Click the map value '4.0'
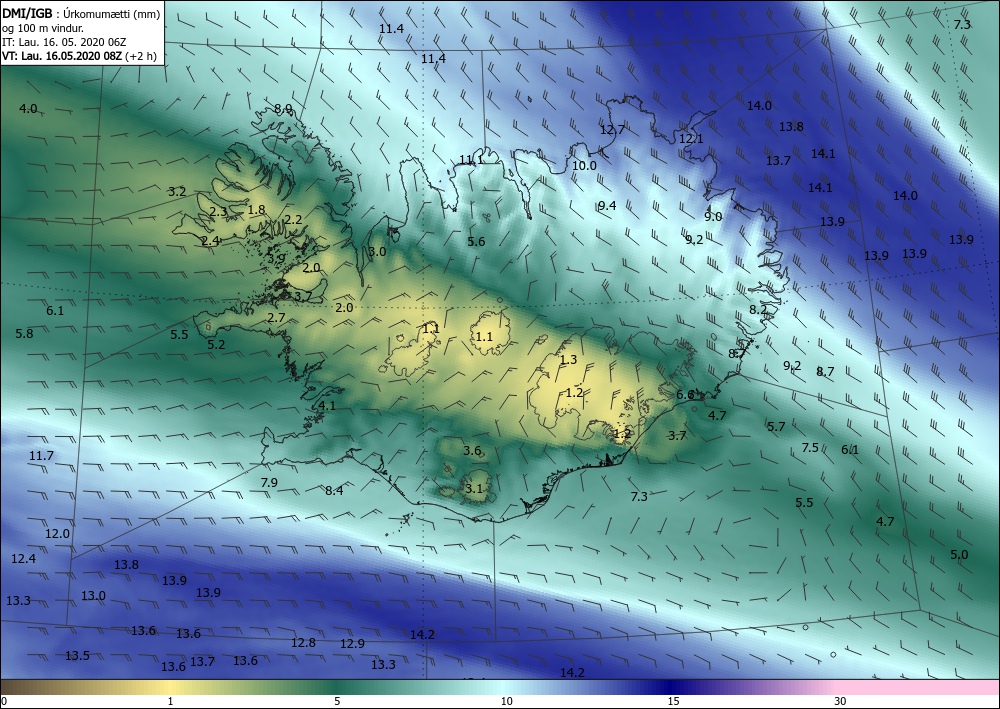 (x=28, y=108)
